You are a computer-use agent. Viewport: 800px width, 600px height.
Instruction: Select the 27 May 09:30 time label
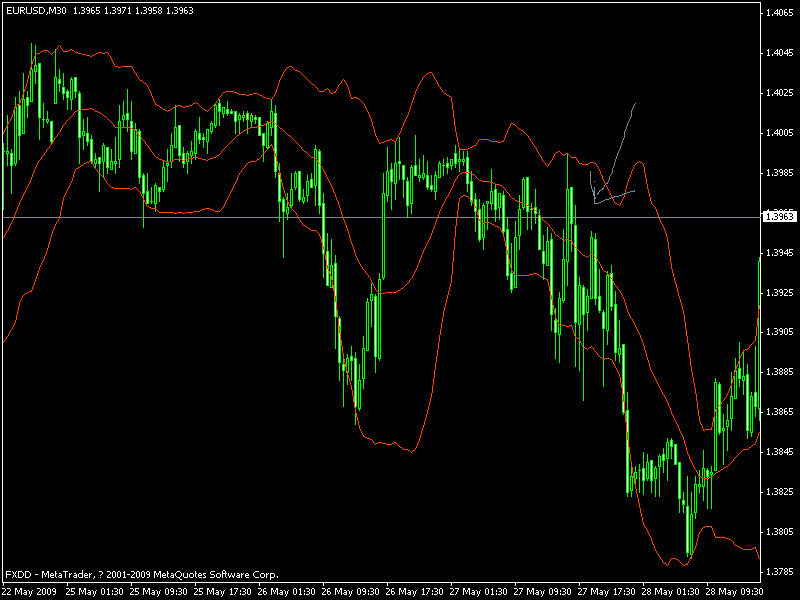[x=542, y=592]
